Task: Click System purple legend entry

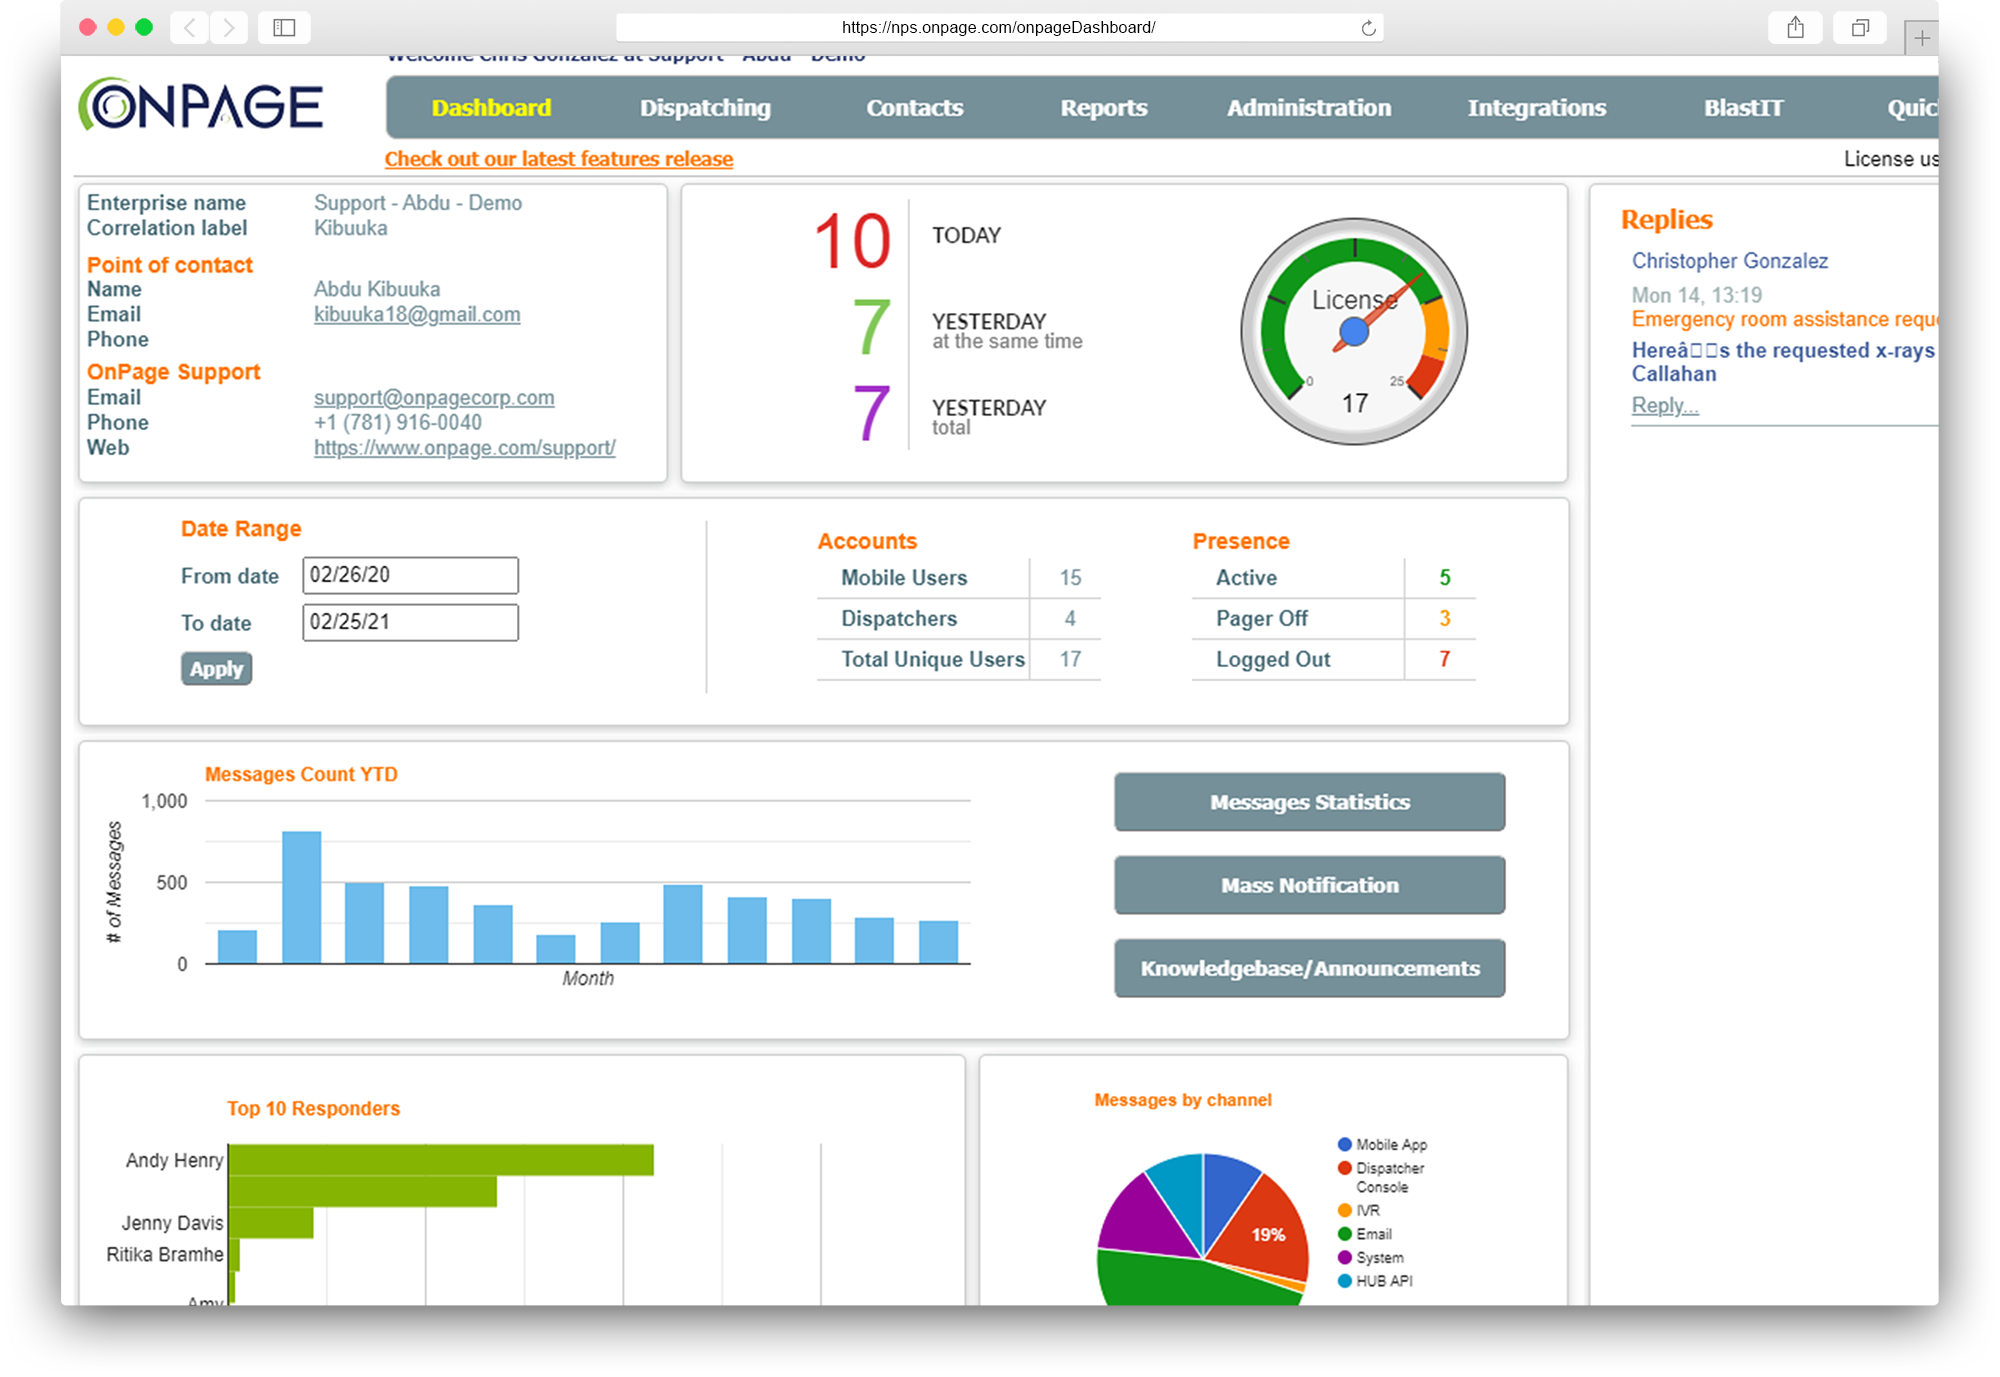Action: (x=1371, y=1258)
